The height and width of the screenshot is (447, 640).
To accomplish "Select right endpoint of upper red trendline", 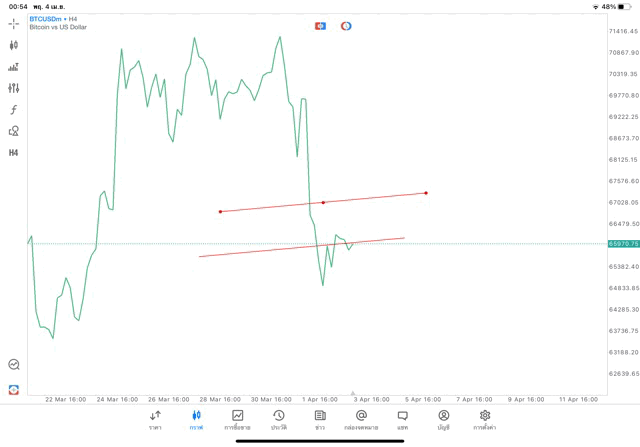I will [x=426, y=193].
